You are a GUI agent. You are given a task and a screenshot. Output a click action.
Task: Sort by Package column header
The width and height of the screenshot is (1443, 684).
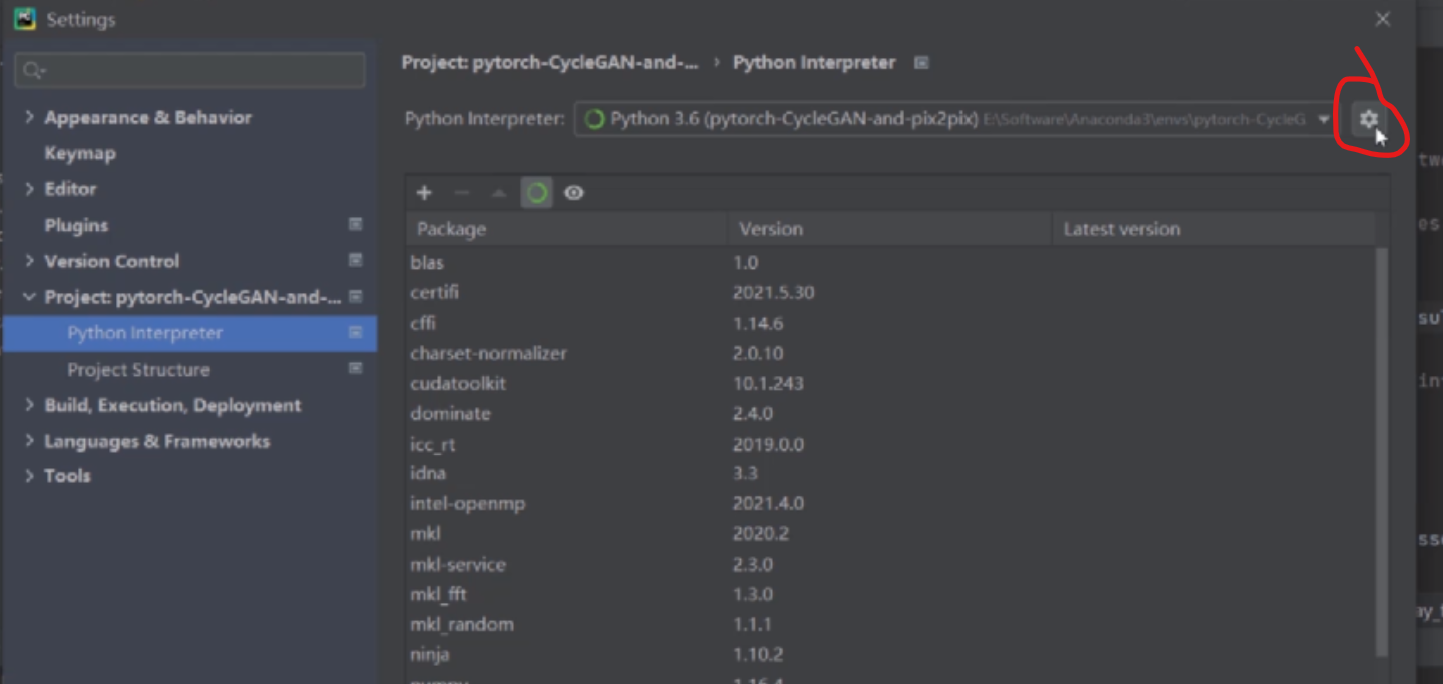566,229
